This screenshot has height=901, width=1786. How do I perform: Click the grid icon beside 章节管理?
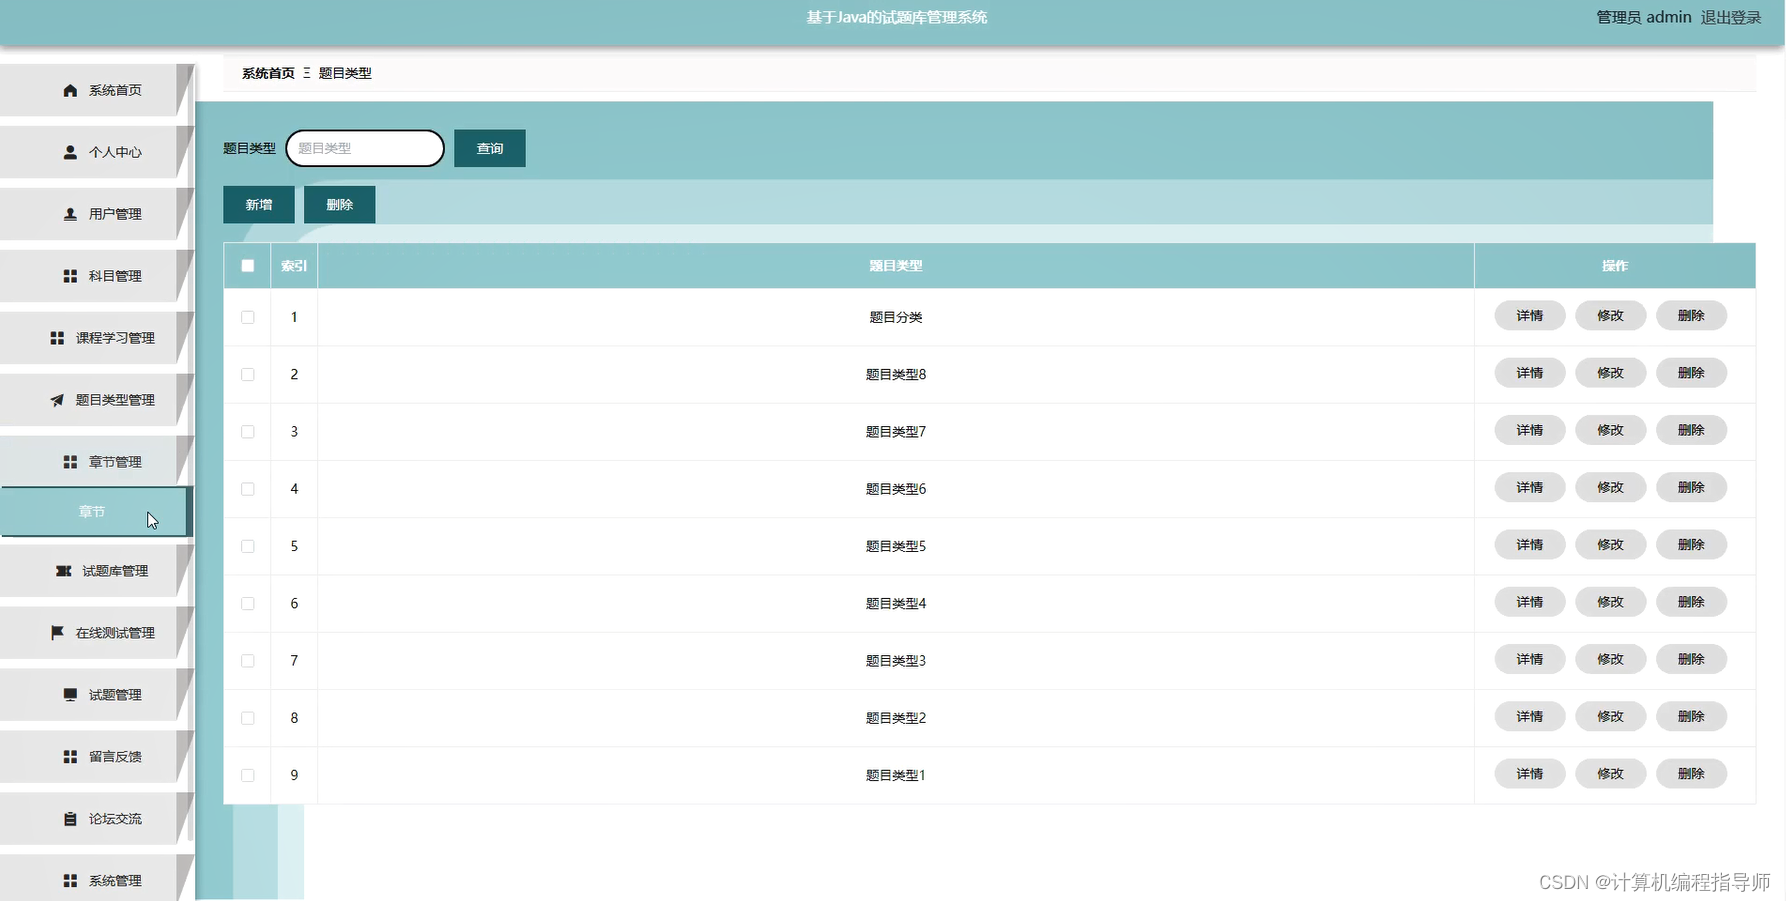coord(70,462)
